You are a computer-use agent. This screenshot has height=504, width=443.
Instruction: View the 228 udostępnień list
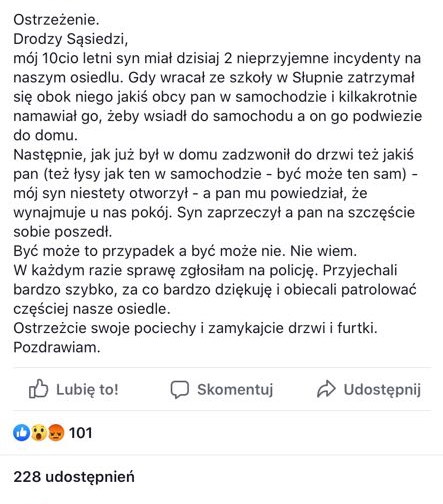pos(74,477)
